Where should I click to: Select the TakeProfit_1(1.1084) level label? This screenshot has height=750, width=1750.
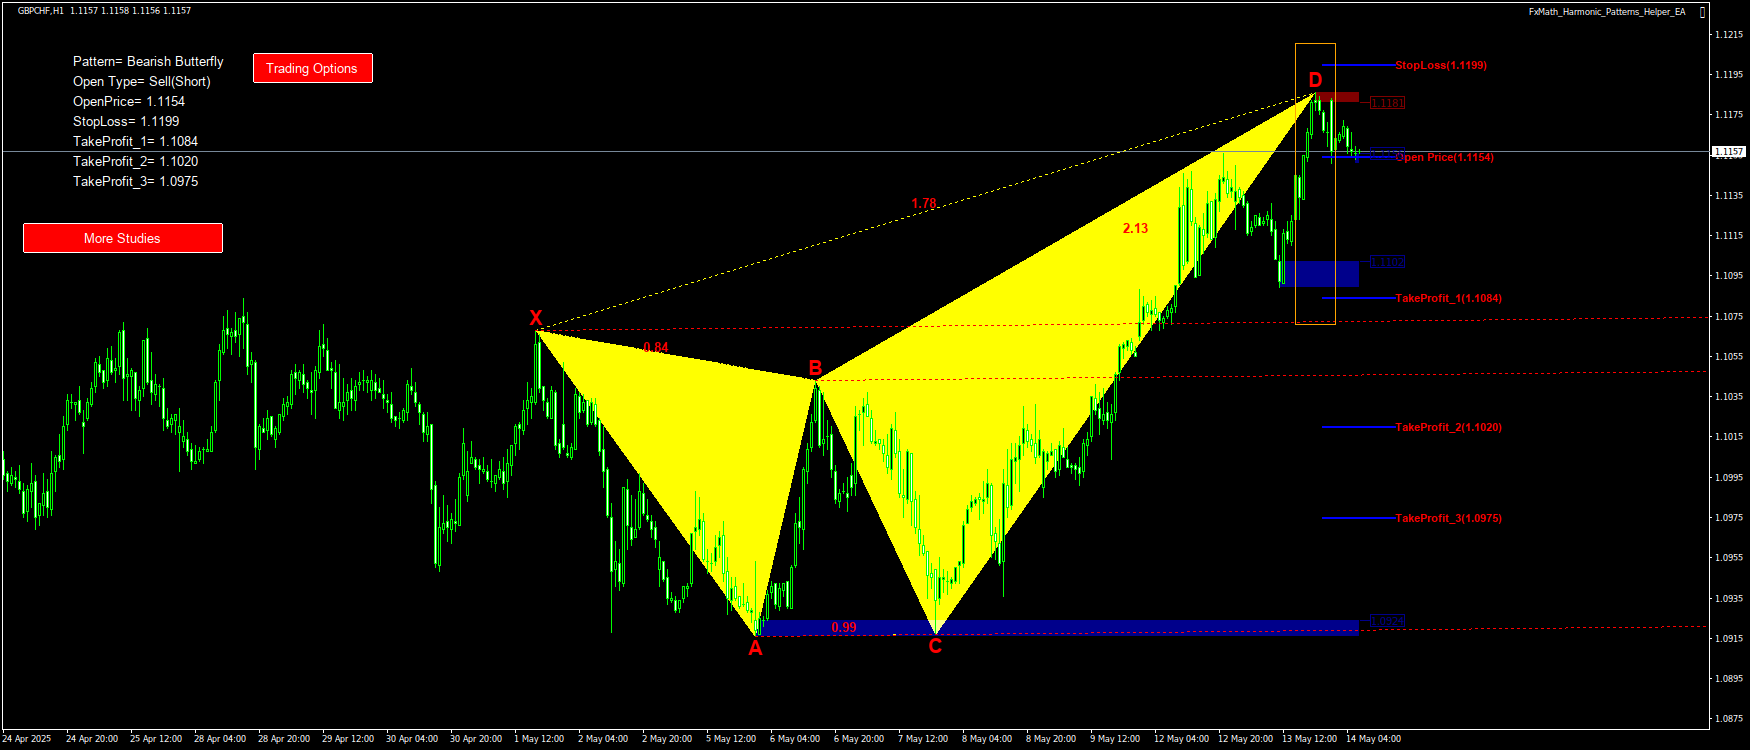[x=1448, y=298]
